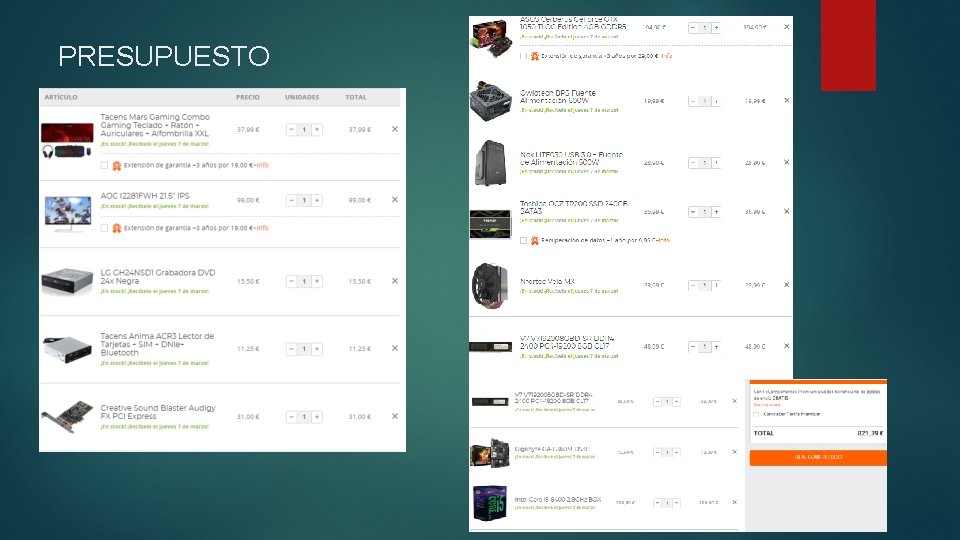
Task: Click the Toshiba OCZ SSD thumbnail
Action: [490, 223]
